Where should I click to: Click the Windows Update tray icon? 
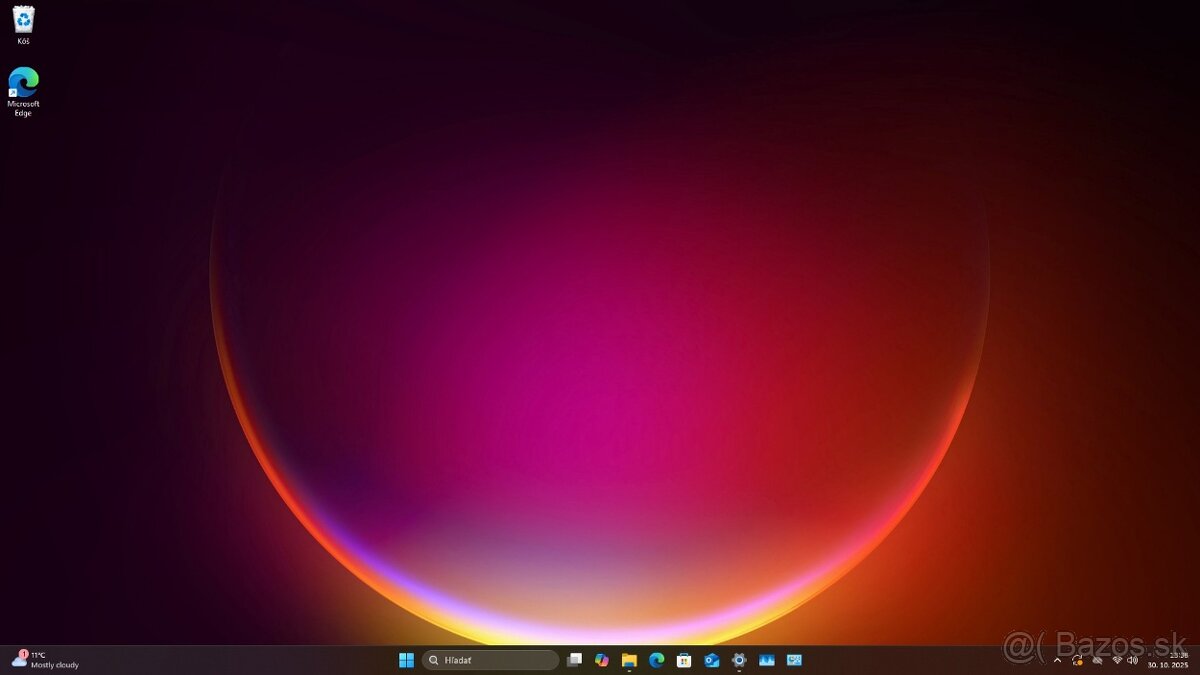1078,660
